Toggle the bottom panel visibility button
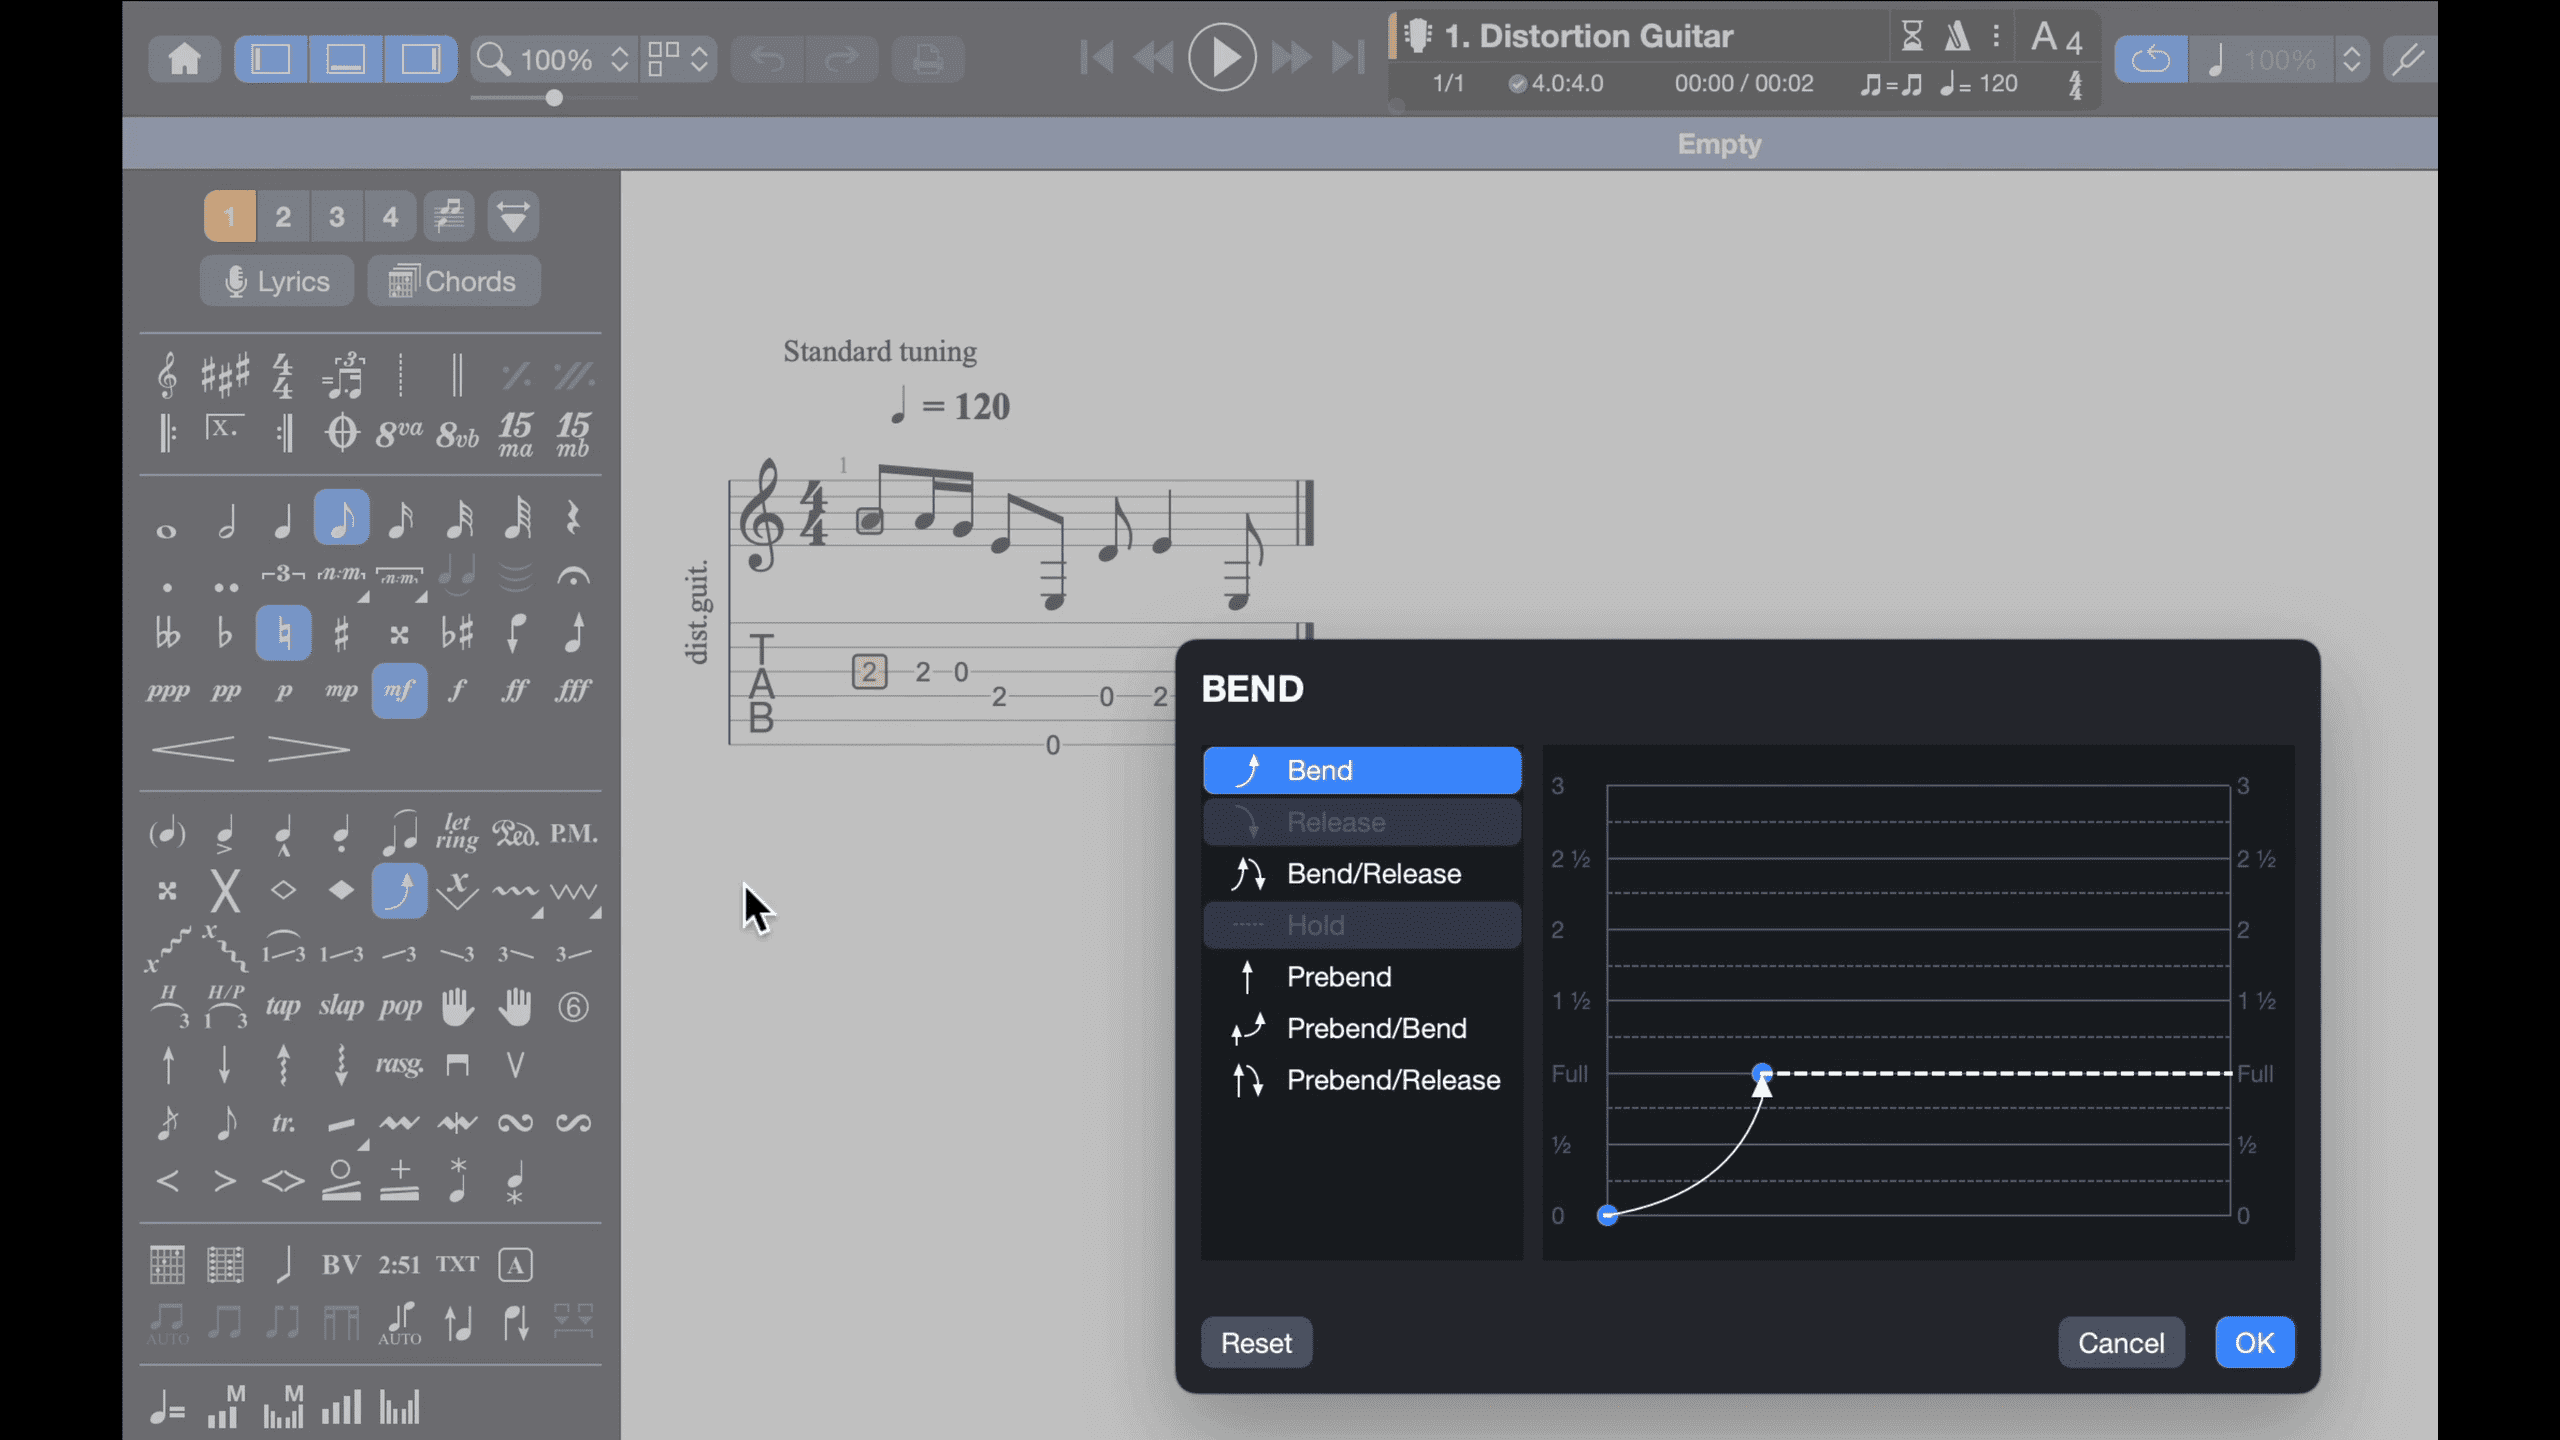Screen dimensions: 2560x1440 tap(345, 59)
